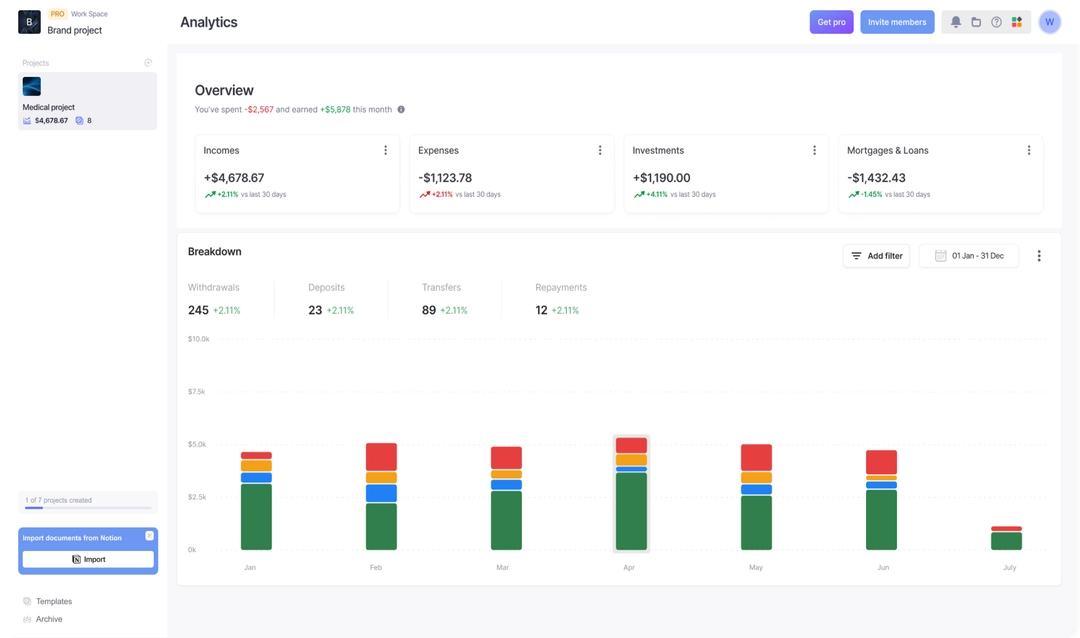Open the help question mark icon
The height and width of the screenshot is (638, 1080).
996,22
